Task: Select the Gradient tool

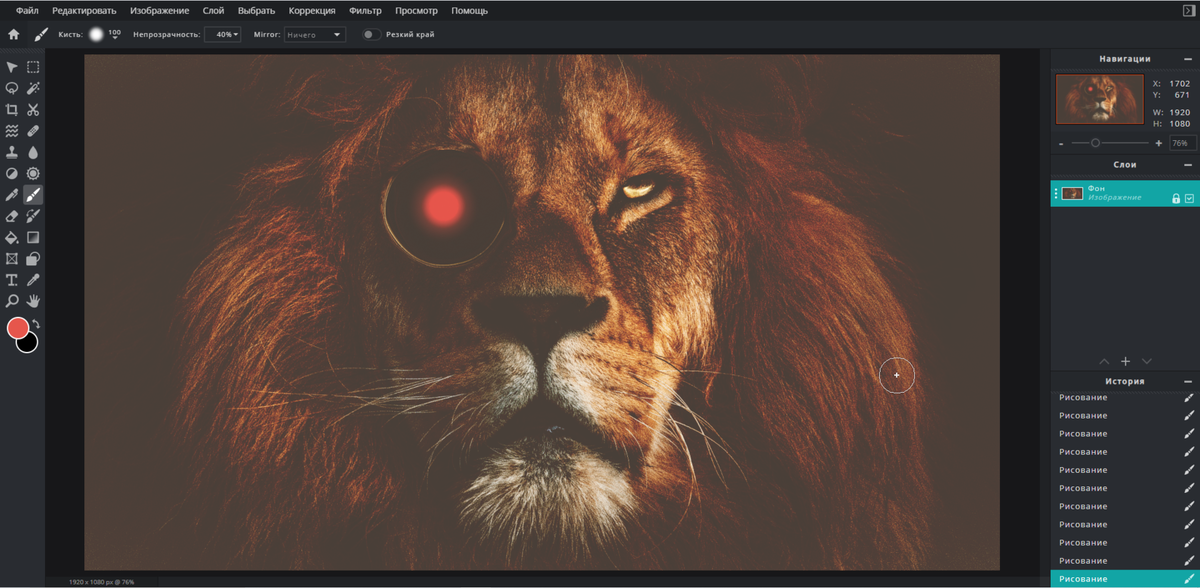Action: (x=33, y=237)
